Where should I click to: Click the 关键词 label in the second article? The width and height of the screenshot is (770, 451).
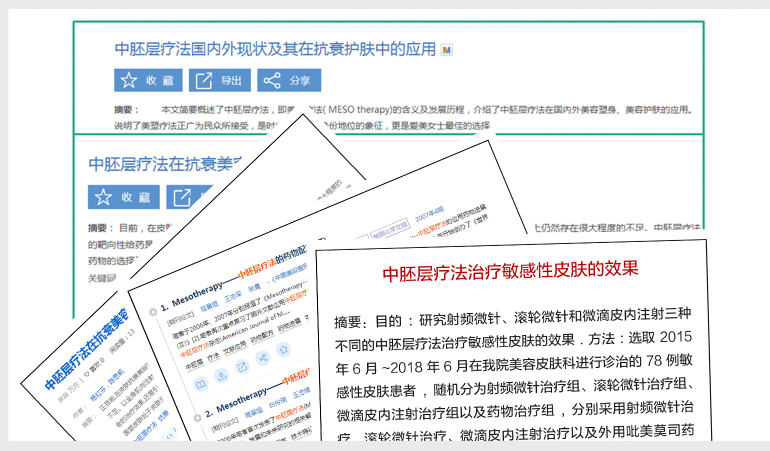coord(102,277)
